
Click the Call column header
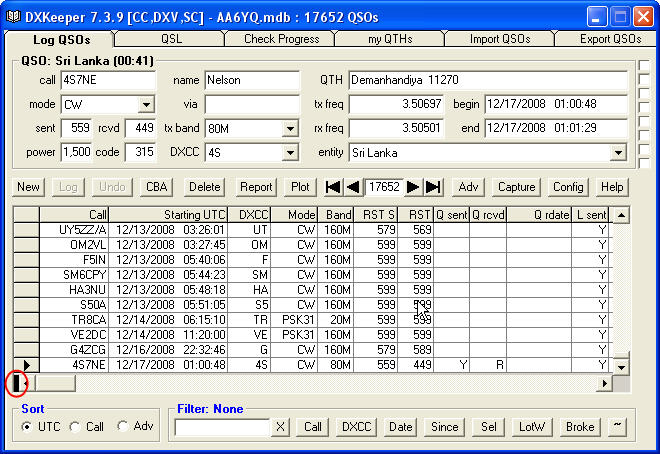pos(74,215)
